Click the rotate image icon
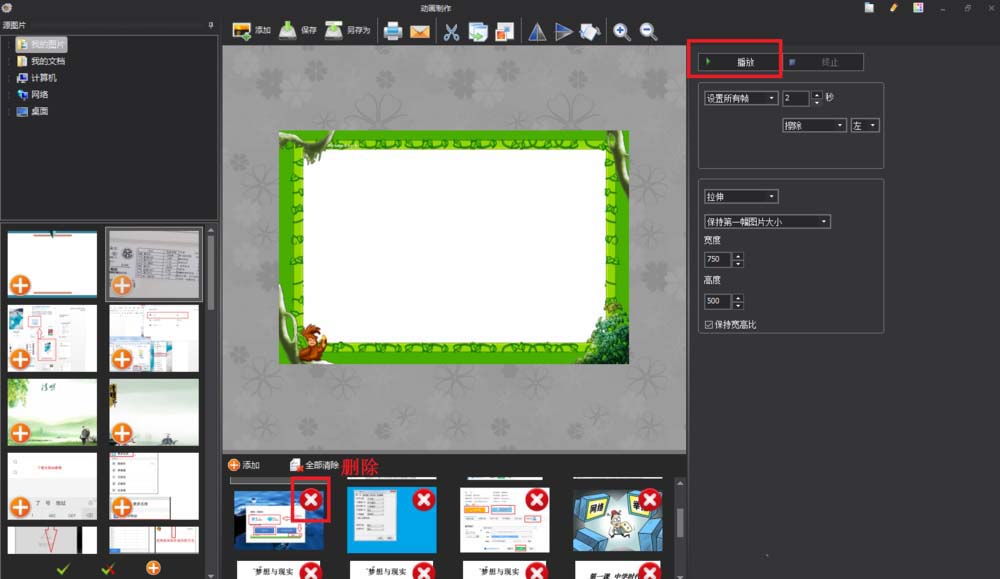This screenshot has height=579, width=1000. (590, 31)
